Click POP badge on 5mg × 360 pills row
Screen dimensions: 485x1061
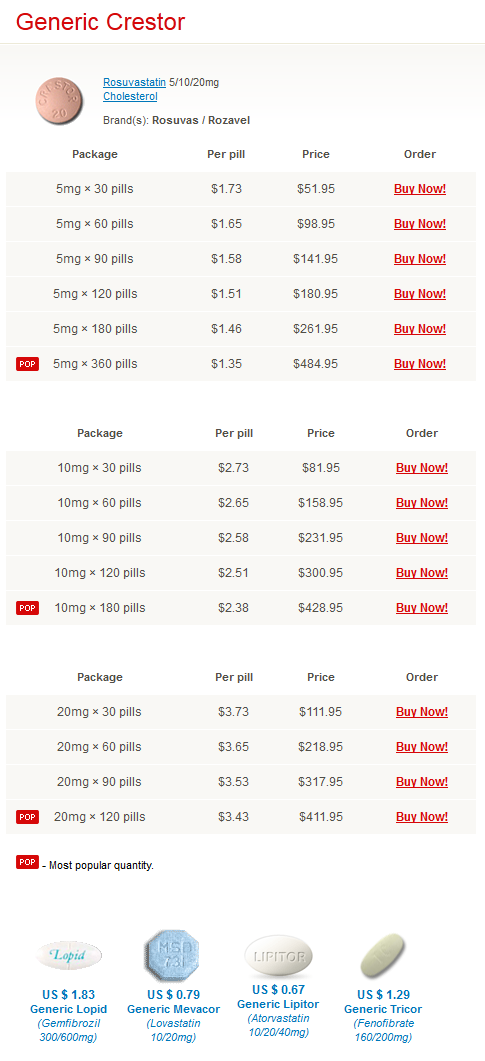(28, 364)
